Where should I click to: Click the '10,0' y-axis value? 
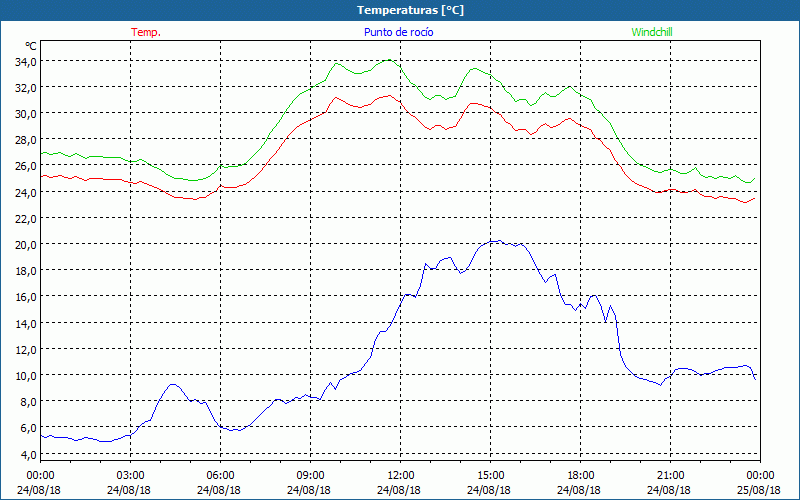pyautogui.click(x=26, y=376)
